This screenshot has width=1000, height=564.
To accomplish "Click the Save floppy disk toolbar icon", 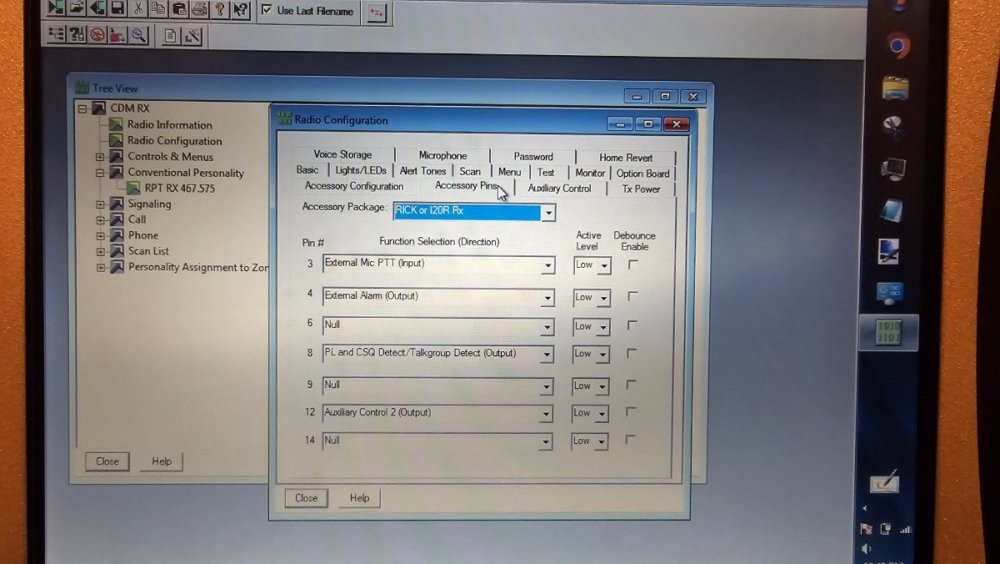I will pyautogui.click(x=118, y=9).
